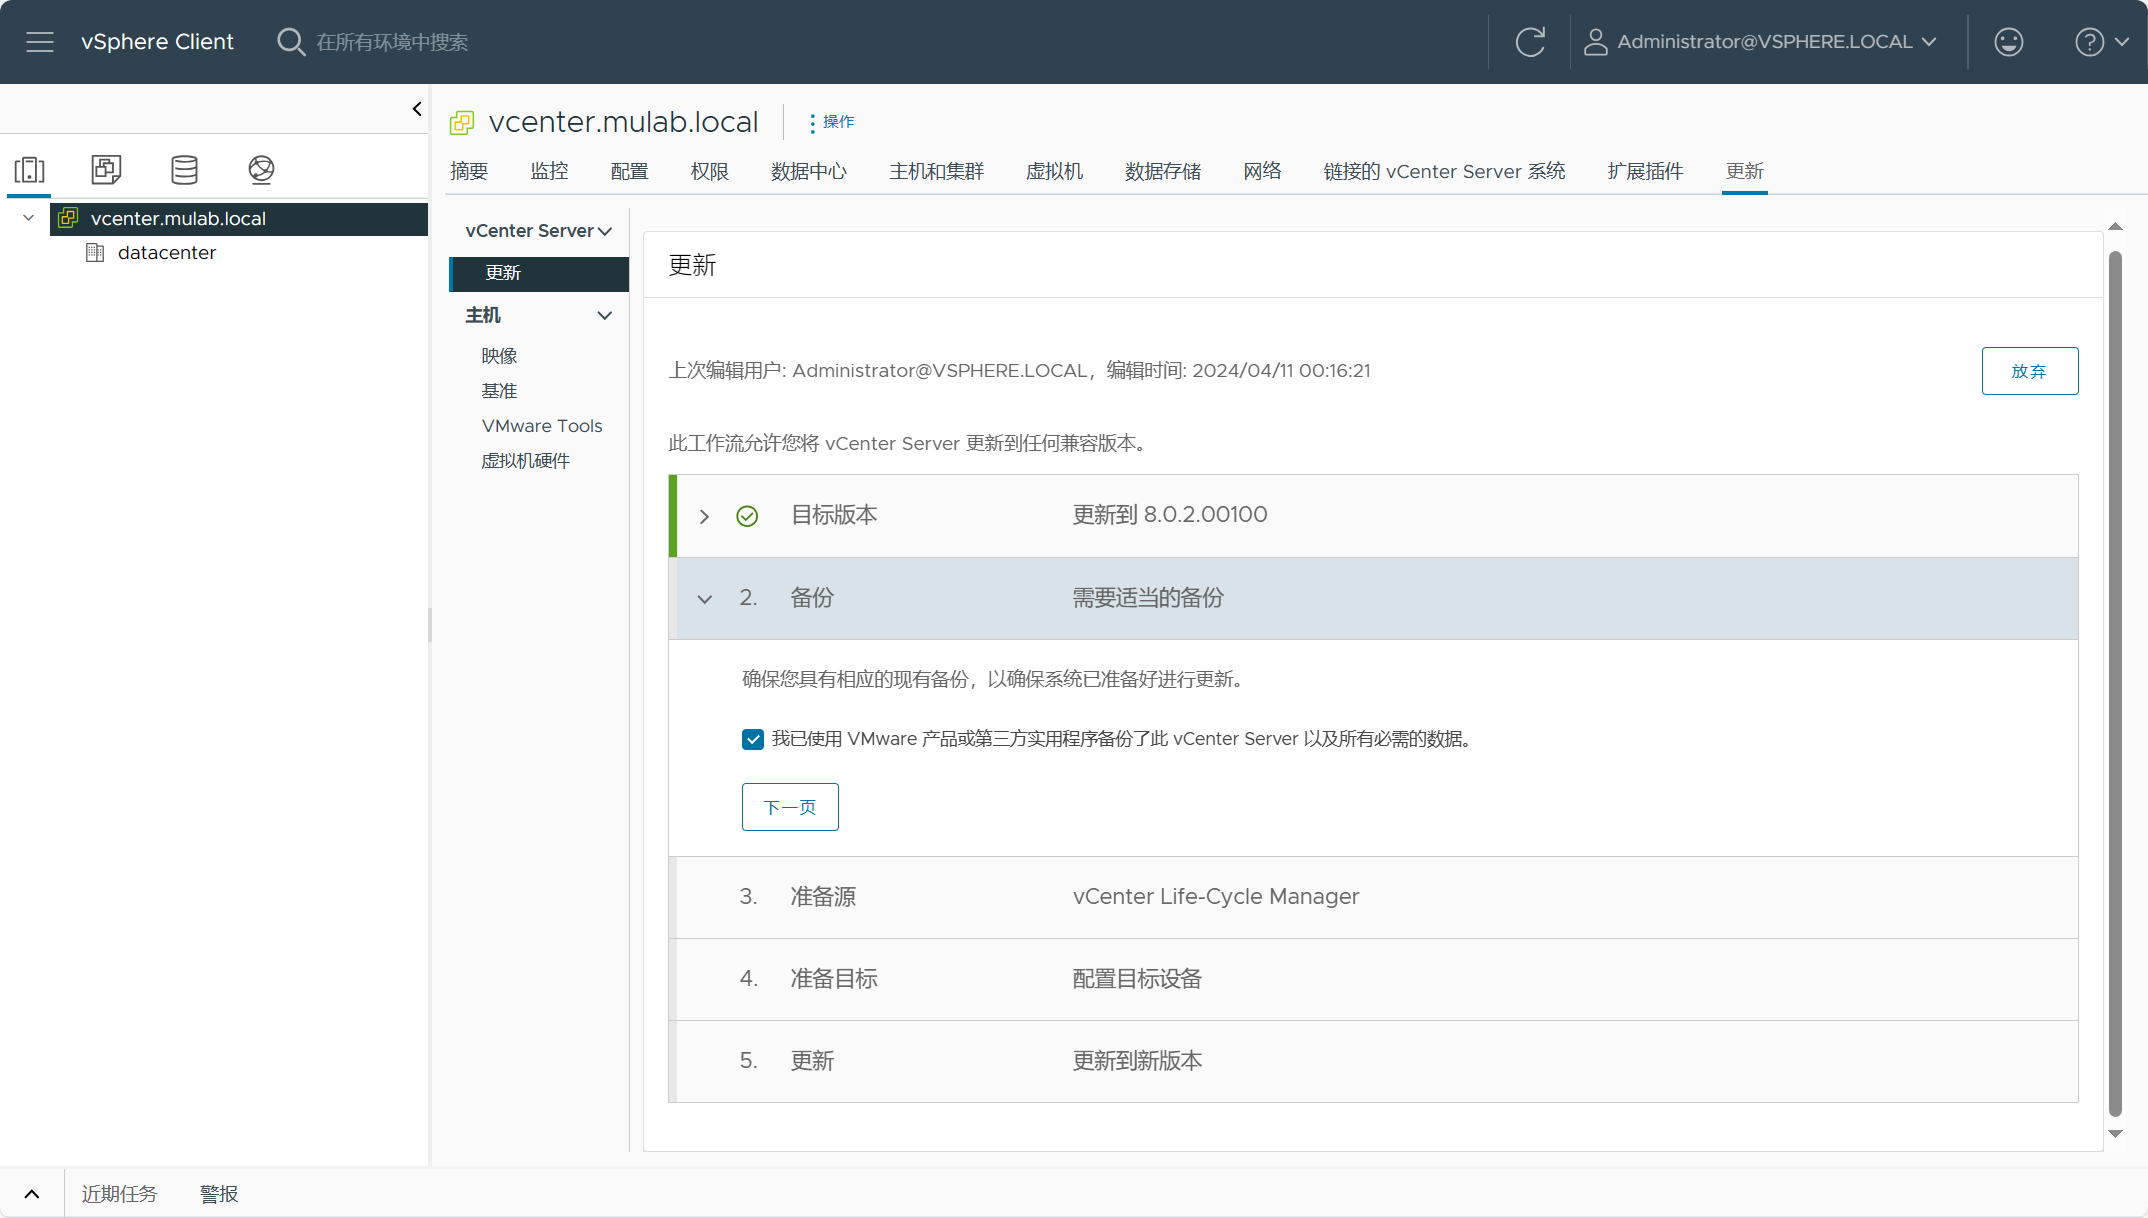The width and height of the screenshot is (2148, 1218).
Task: Click the content scrollbar up arrow
Action: 2115,226
